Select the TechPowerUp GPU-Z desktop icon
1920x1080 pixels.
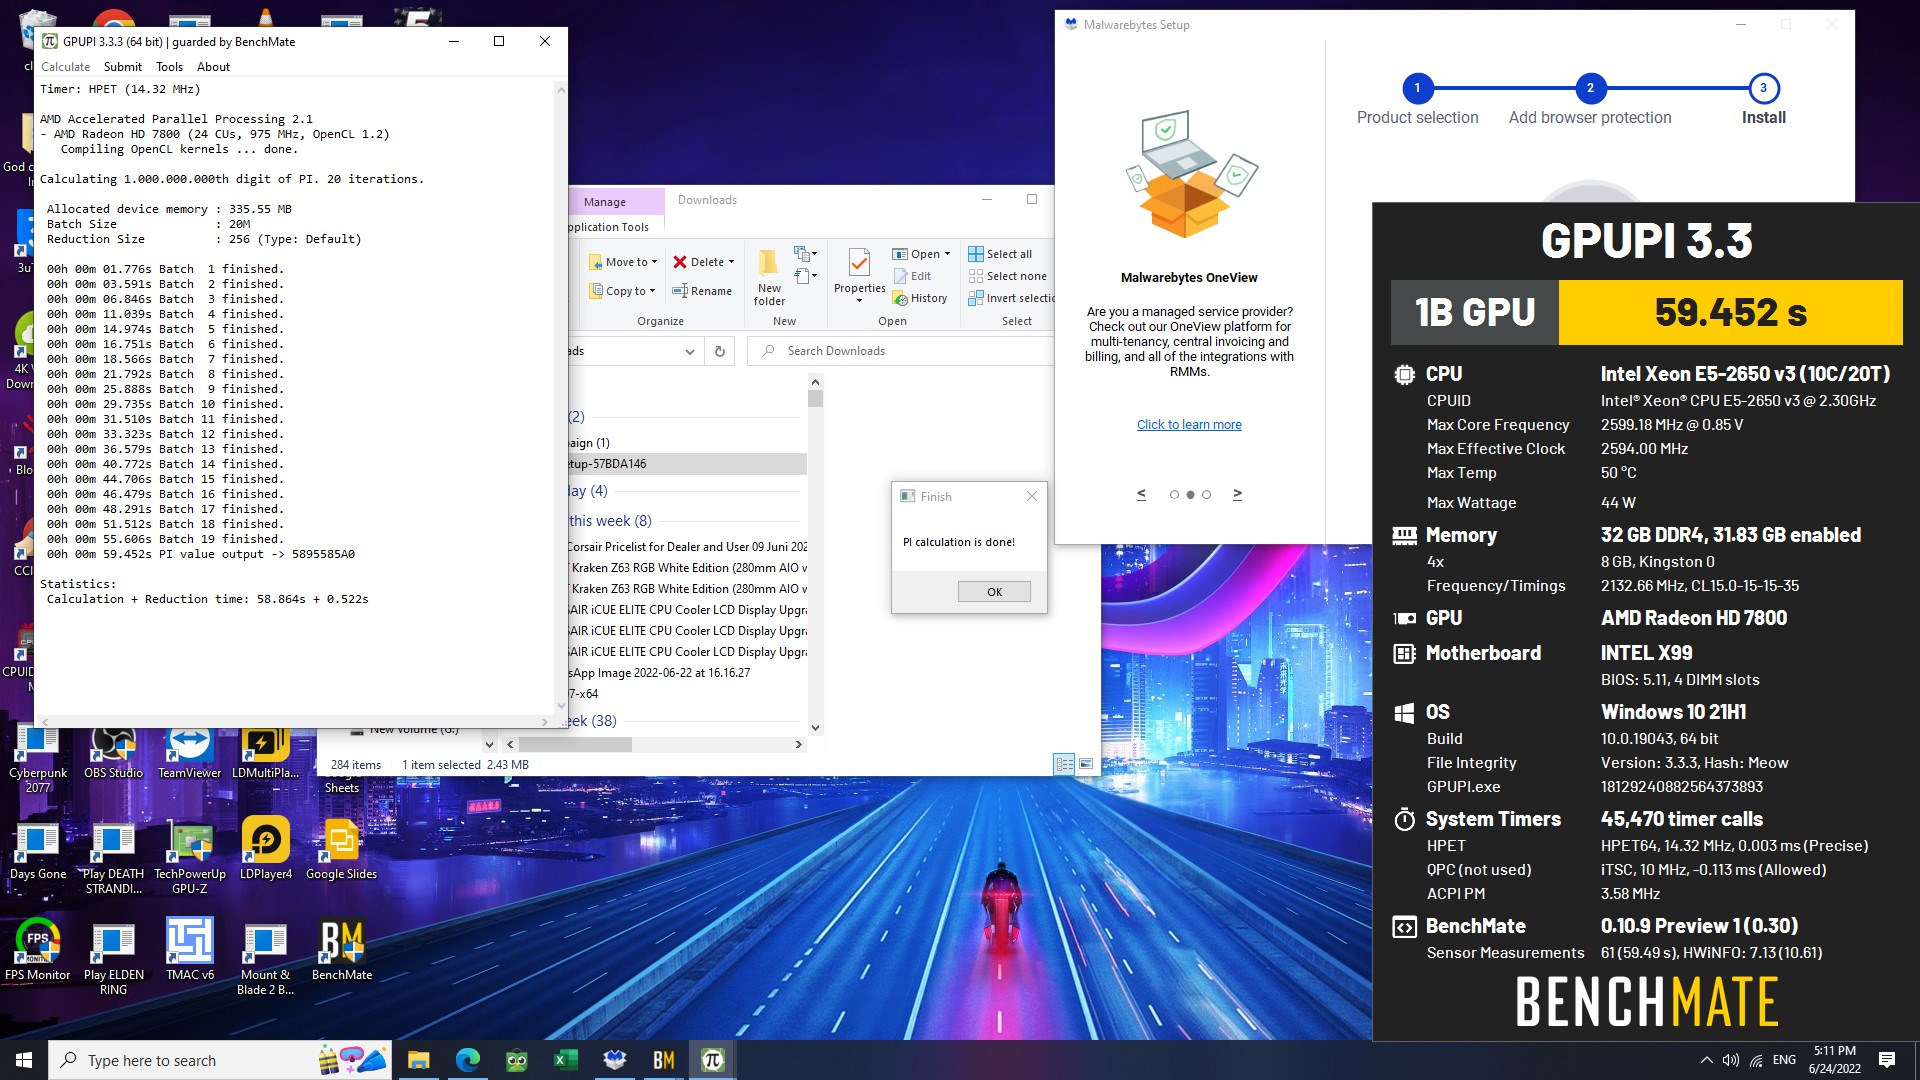click(x=189, y=858)
